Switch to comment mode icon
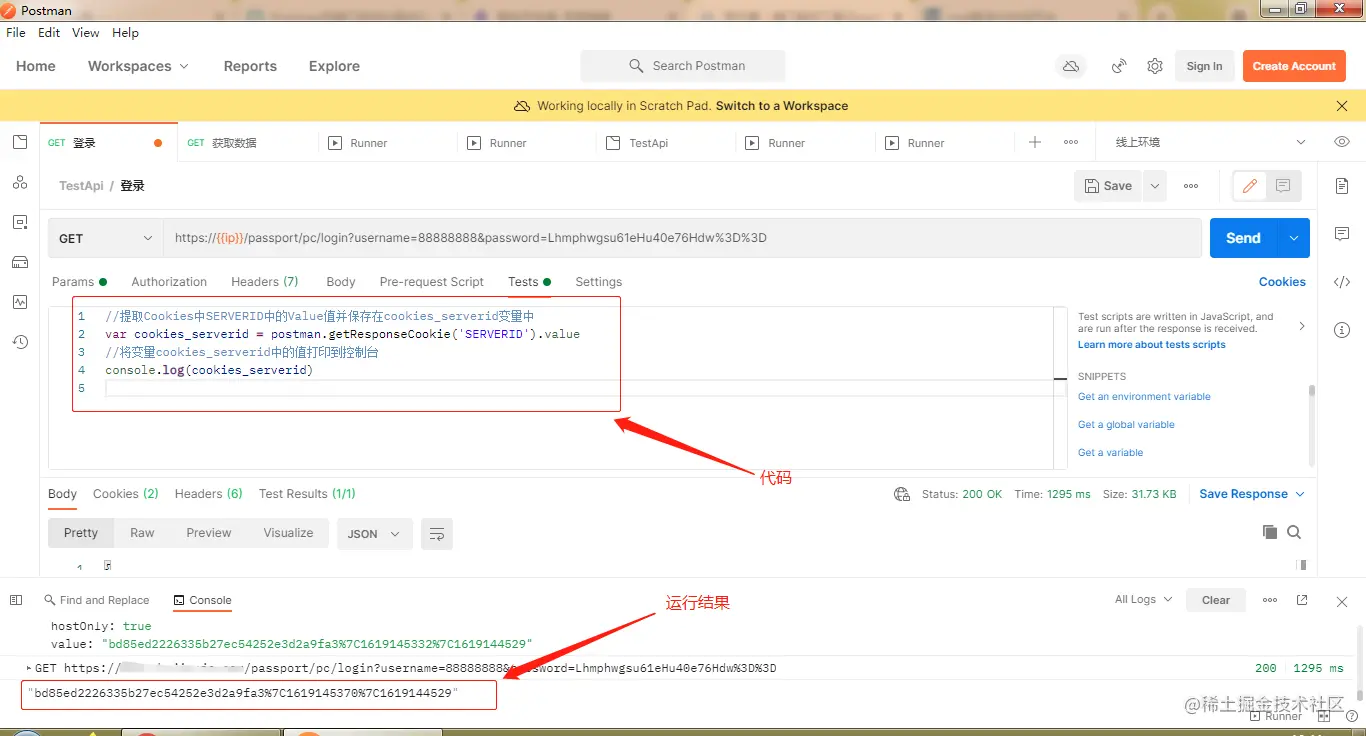The width and height of the screenshot is (1366, 736). click(x=1283, y=186)
